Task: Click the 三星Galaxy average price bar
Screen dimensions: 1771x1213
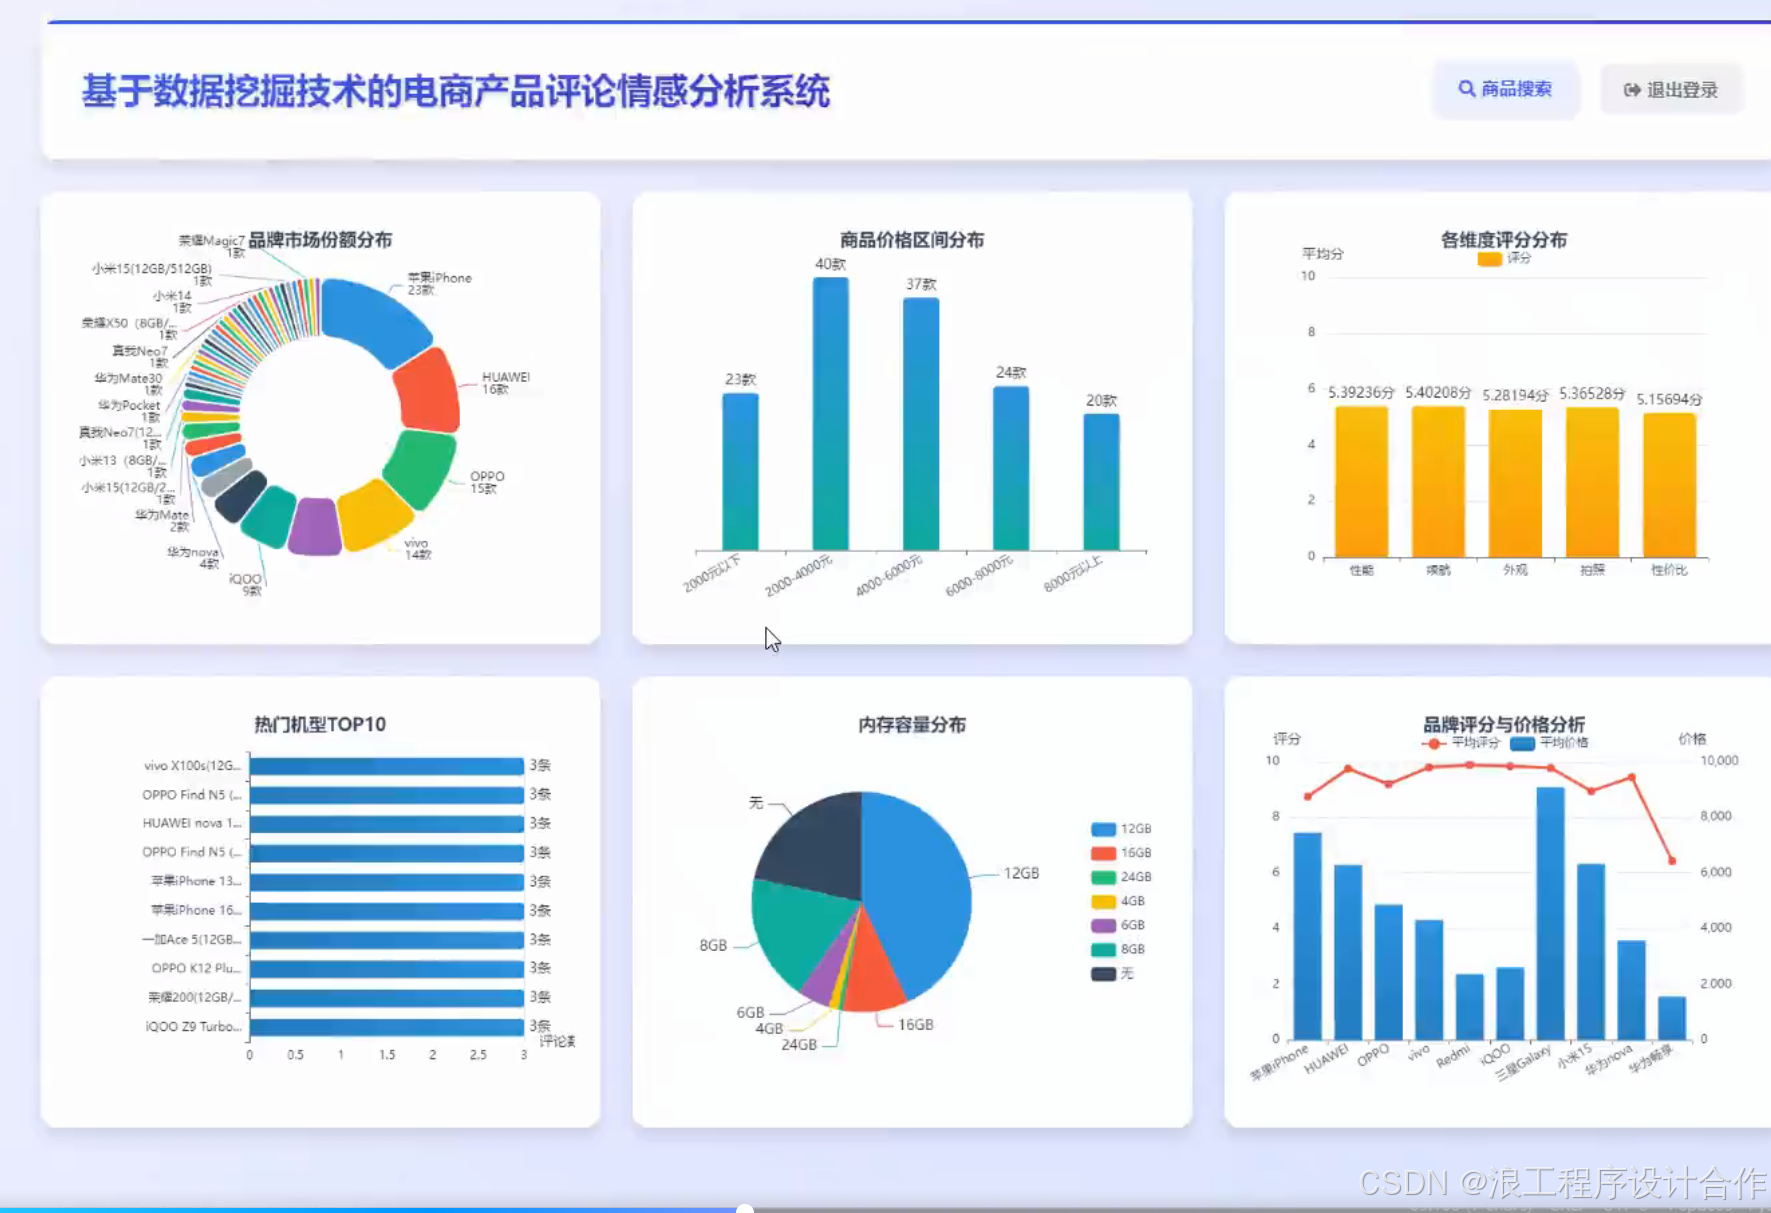Action: click(x=1550, y=913)
